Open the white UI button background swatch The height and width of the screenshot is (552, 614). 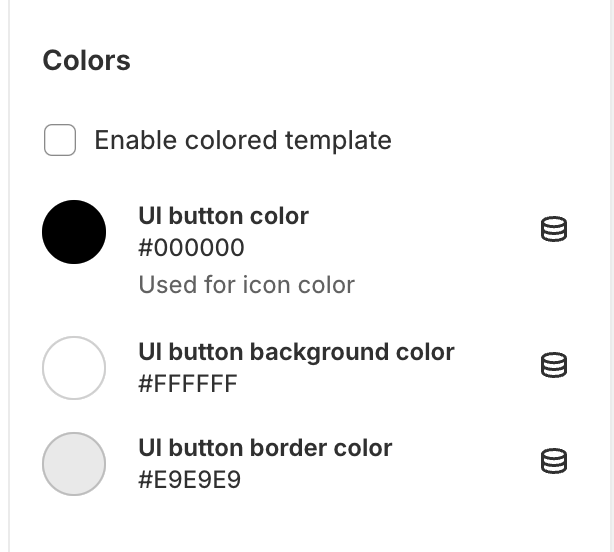click(x=74, y=368)
